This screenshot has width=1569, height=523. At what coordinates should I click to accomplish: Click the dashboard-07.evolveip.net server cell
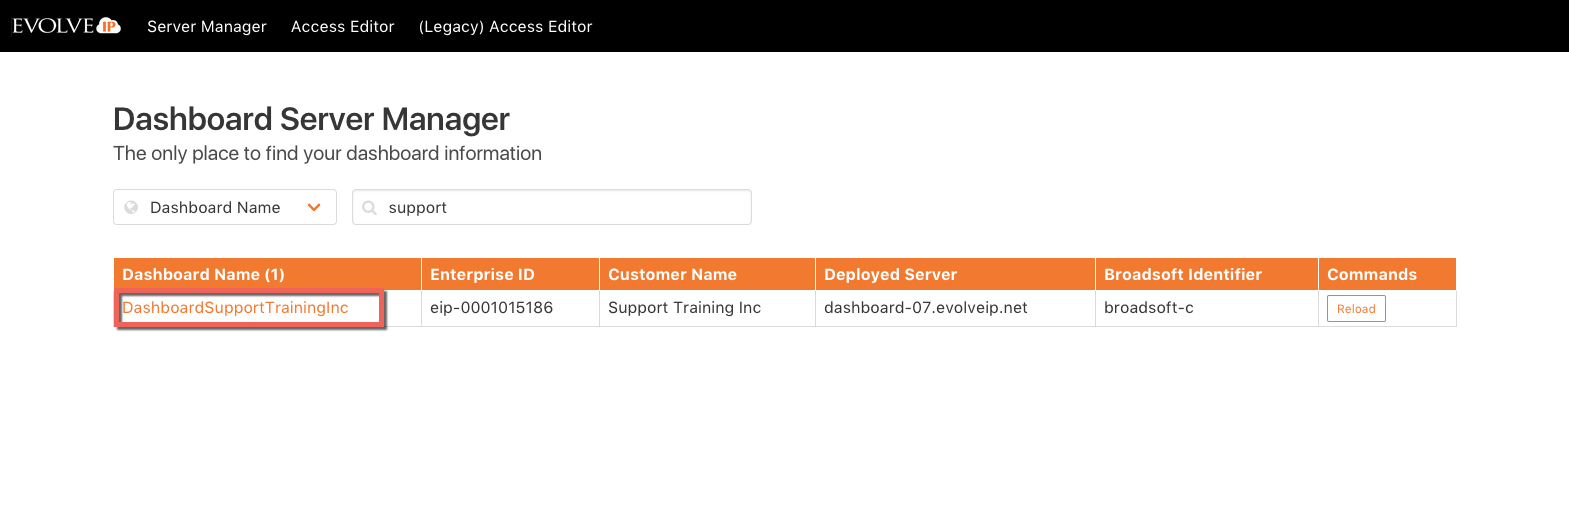coord(925,308)
